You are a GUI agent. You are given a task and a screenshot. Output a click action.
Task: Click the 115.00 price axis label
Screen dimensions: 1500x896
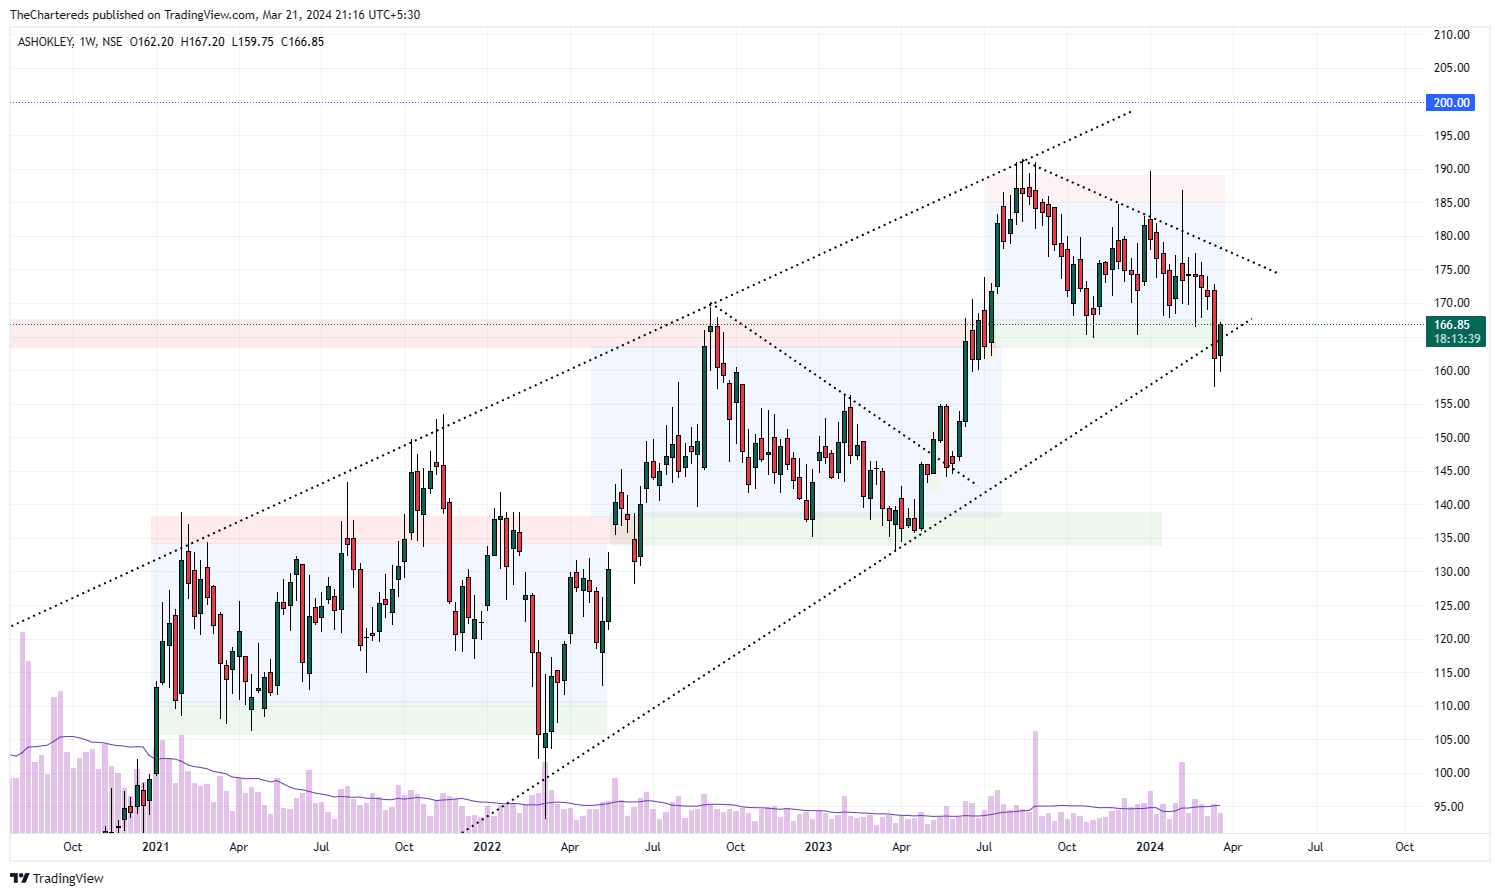click(1452, 673)
